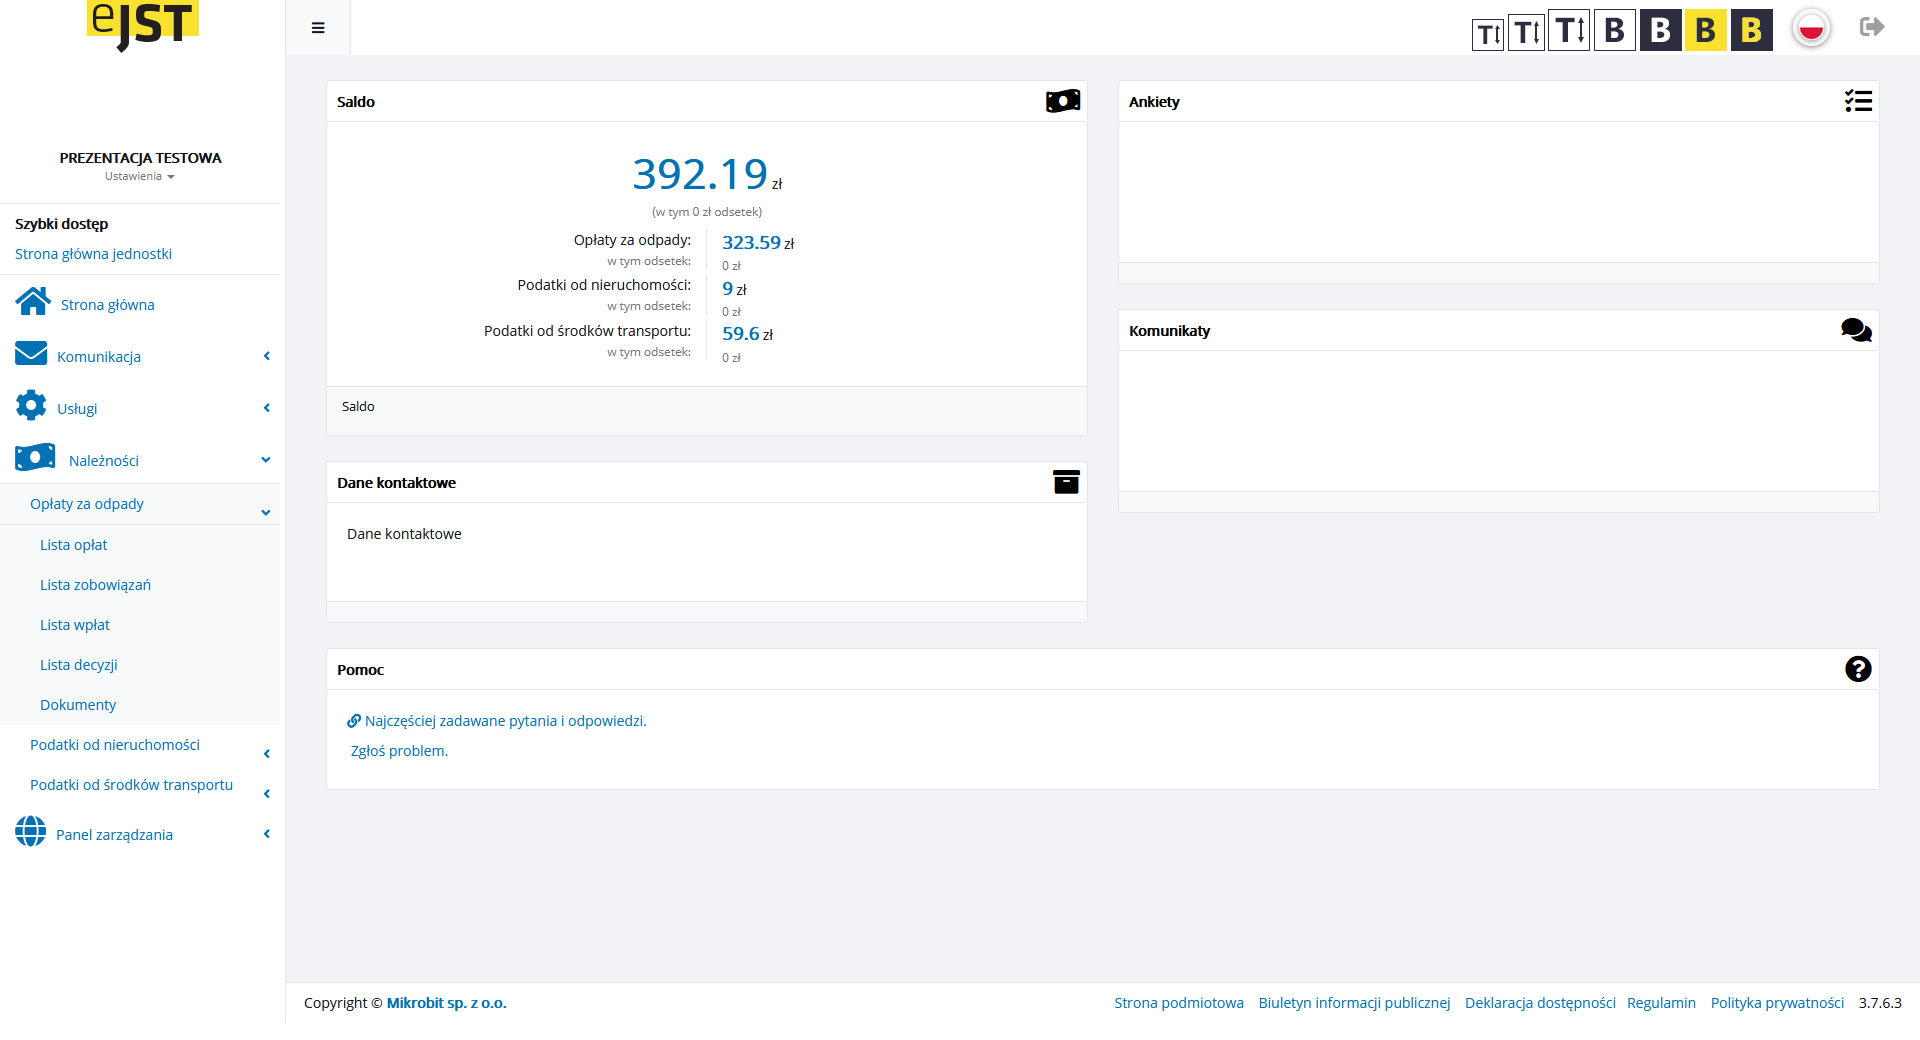Switch to black-on-yellow contrast mode
Viewport: 1920px width, 1040px height.
(x=1705, y=31)
